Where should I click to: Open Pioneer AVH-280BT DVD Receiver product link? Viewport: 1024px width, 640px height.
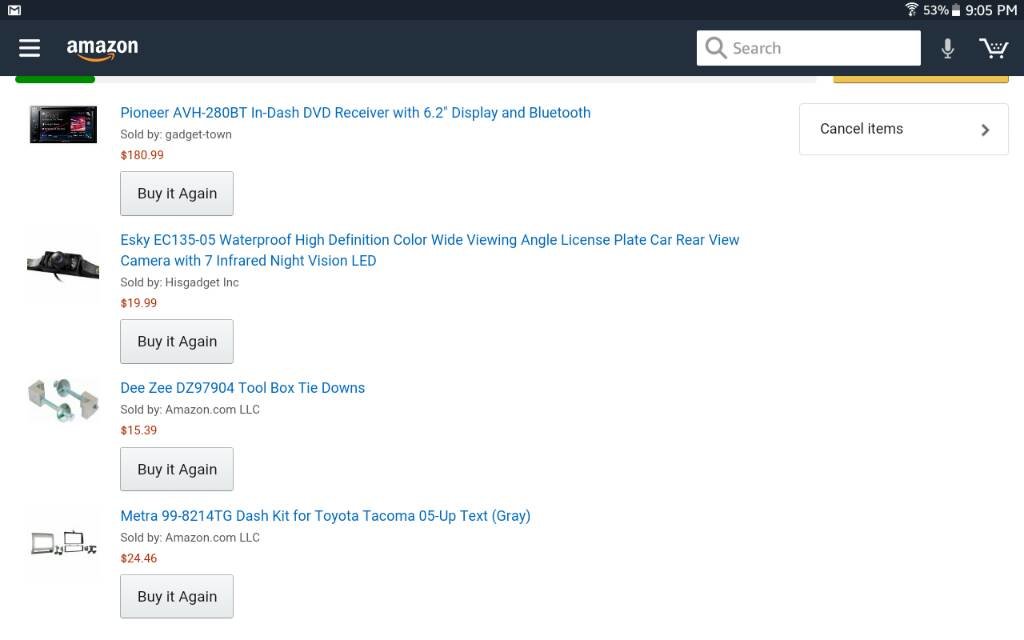pos(355,112)
